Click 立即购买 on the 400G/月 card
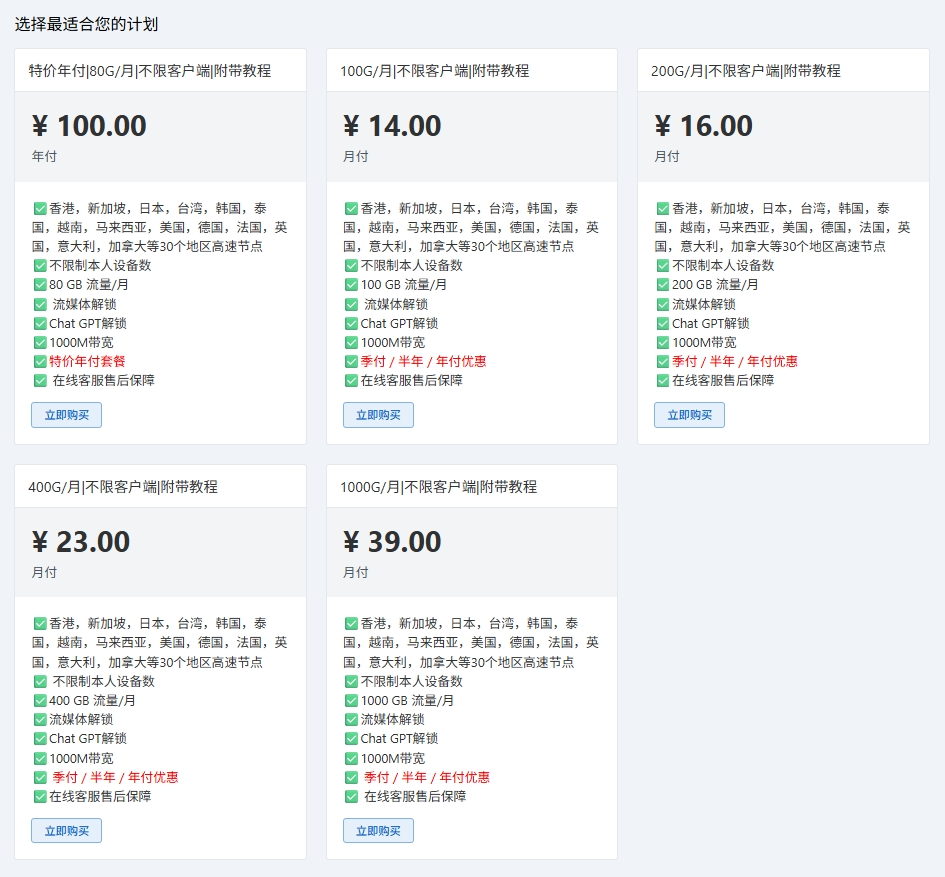Screen dimensions: 945x877 click(x=66, y=831)
